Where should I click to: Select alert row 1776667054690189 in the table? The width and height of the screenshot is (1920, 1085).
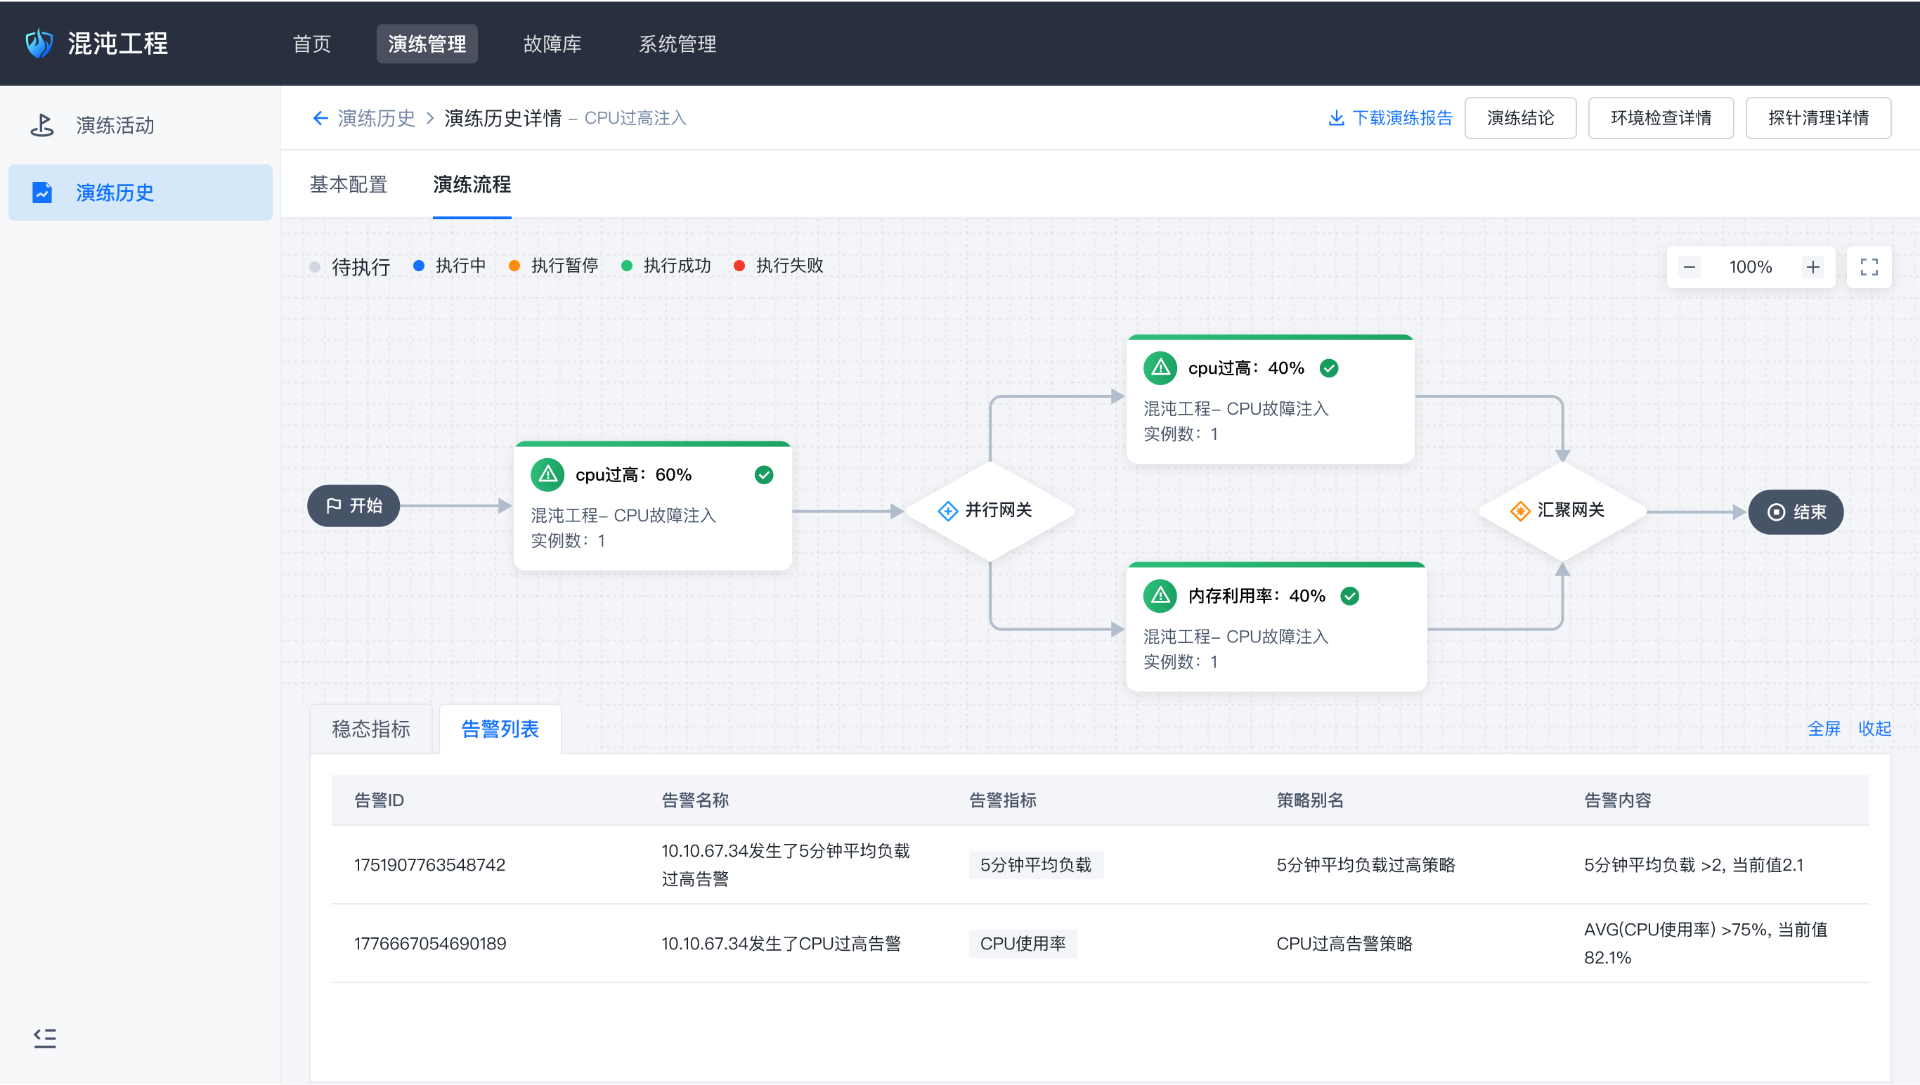point(431,943)
